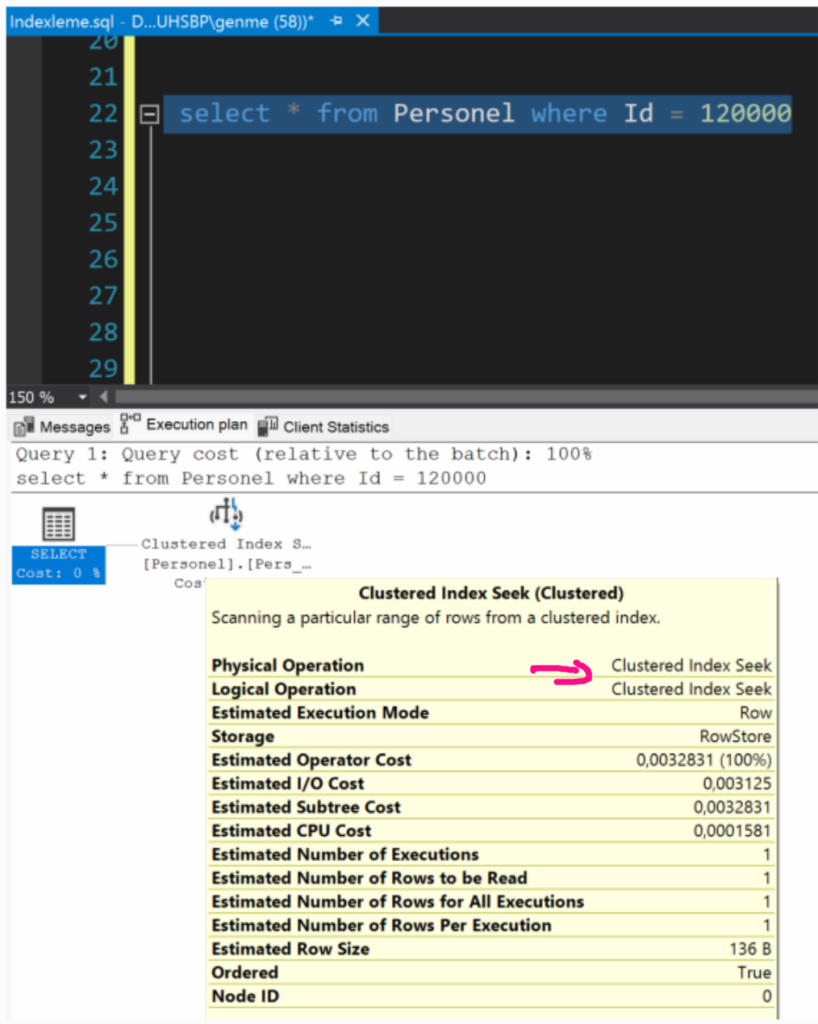Click the Messages tab icon
The width and height of the screenshot is (818, 1024).
[x=24, y=427]
